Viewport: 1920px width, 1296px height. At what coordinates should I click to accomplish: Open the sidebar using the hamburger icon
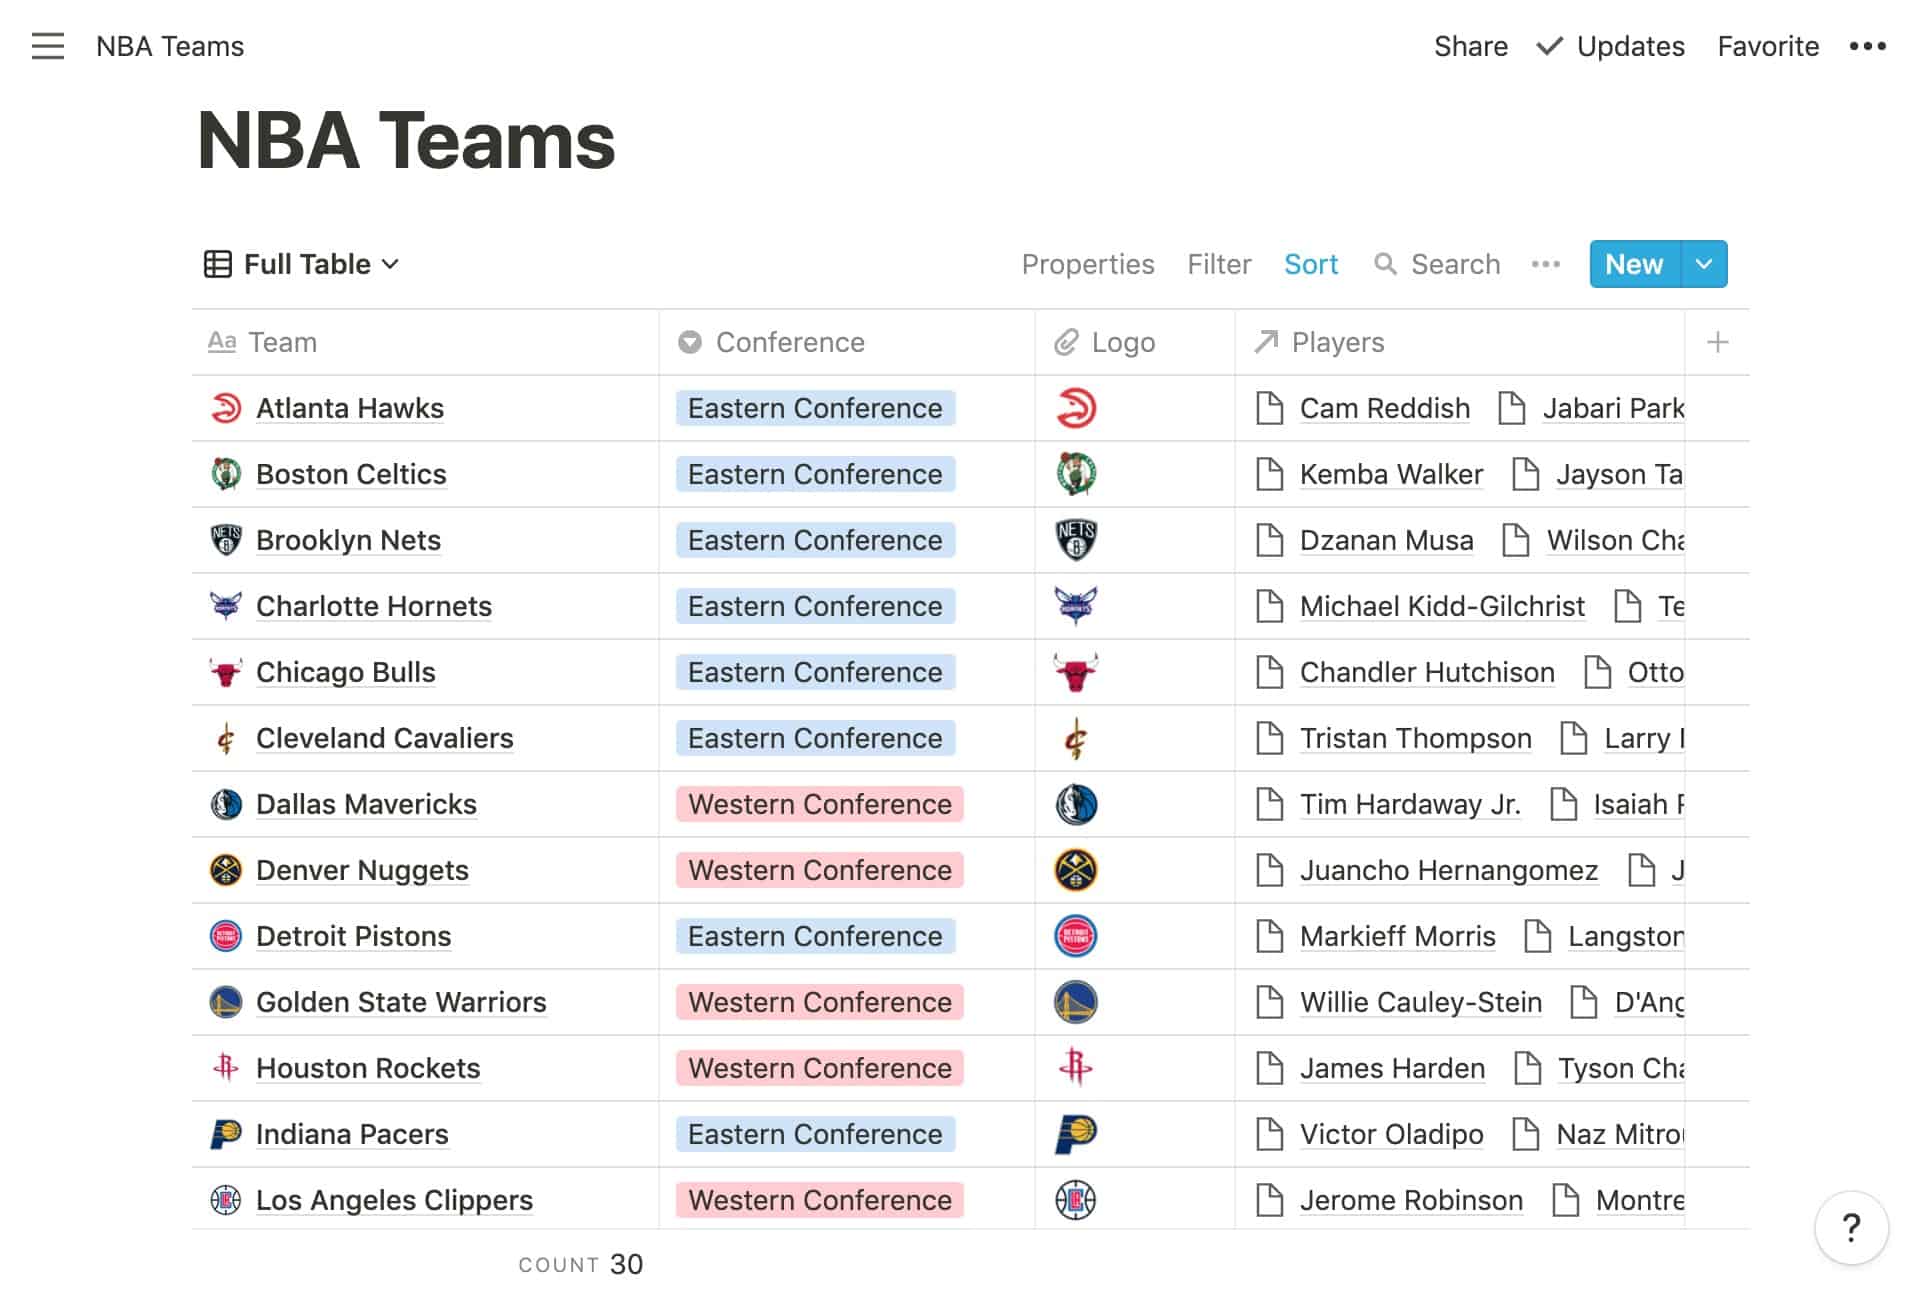click(47, 46)
